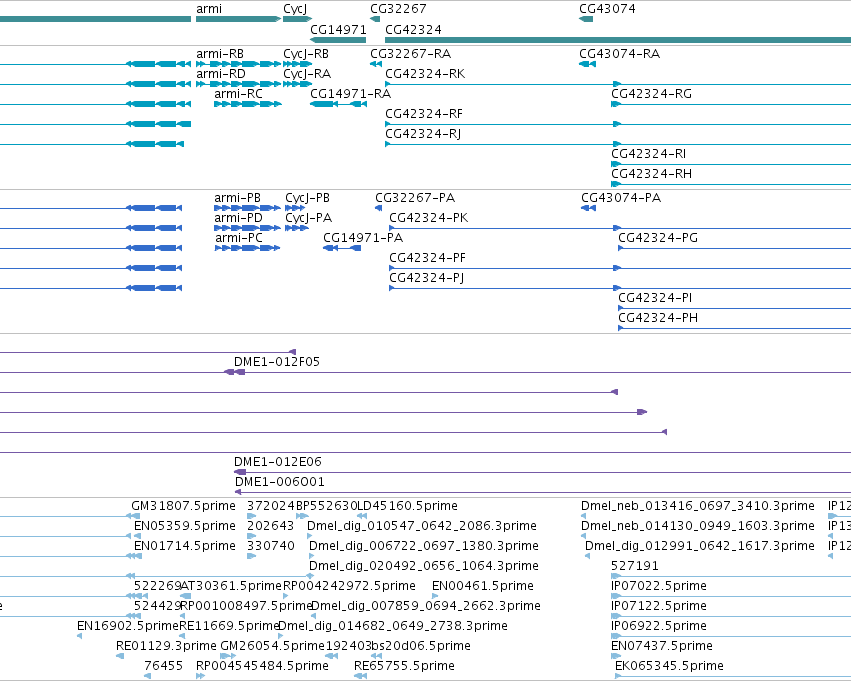Click the CG42324-PK protein label

coord(429,218)
